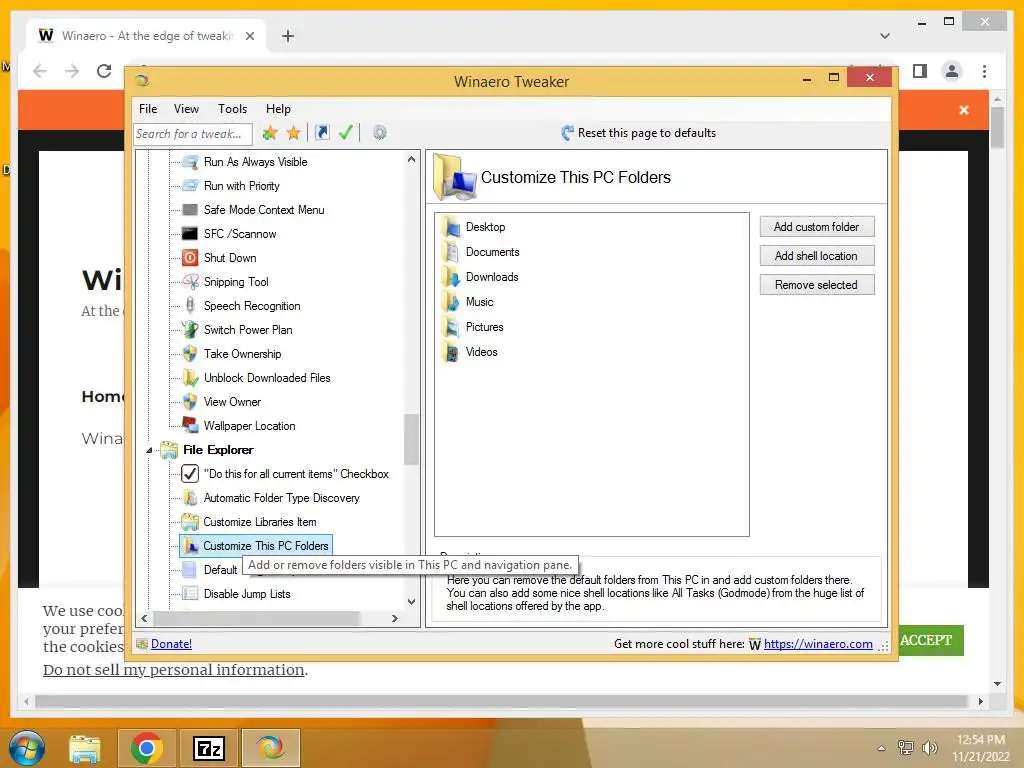Click the network tray icon
This screenshot has width=1024, height=768.
click(x=906, y=748)
